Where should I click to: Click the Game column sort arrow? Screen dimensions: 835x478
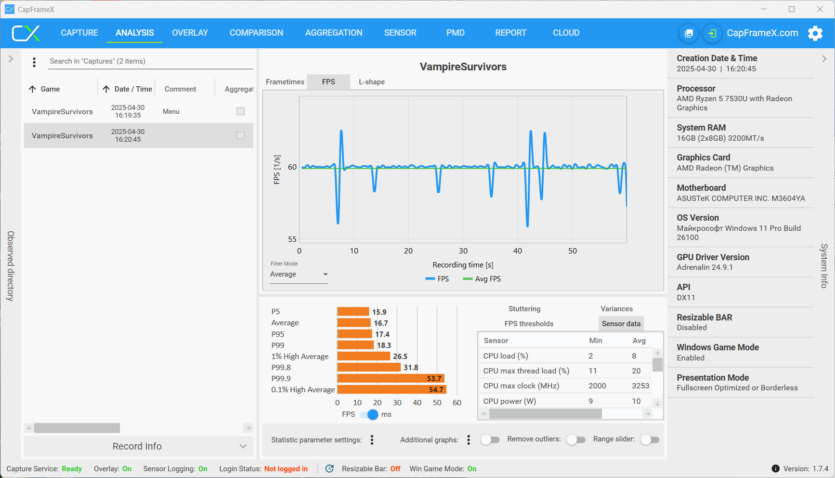[x=32, y=89]
